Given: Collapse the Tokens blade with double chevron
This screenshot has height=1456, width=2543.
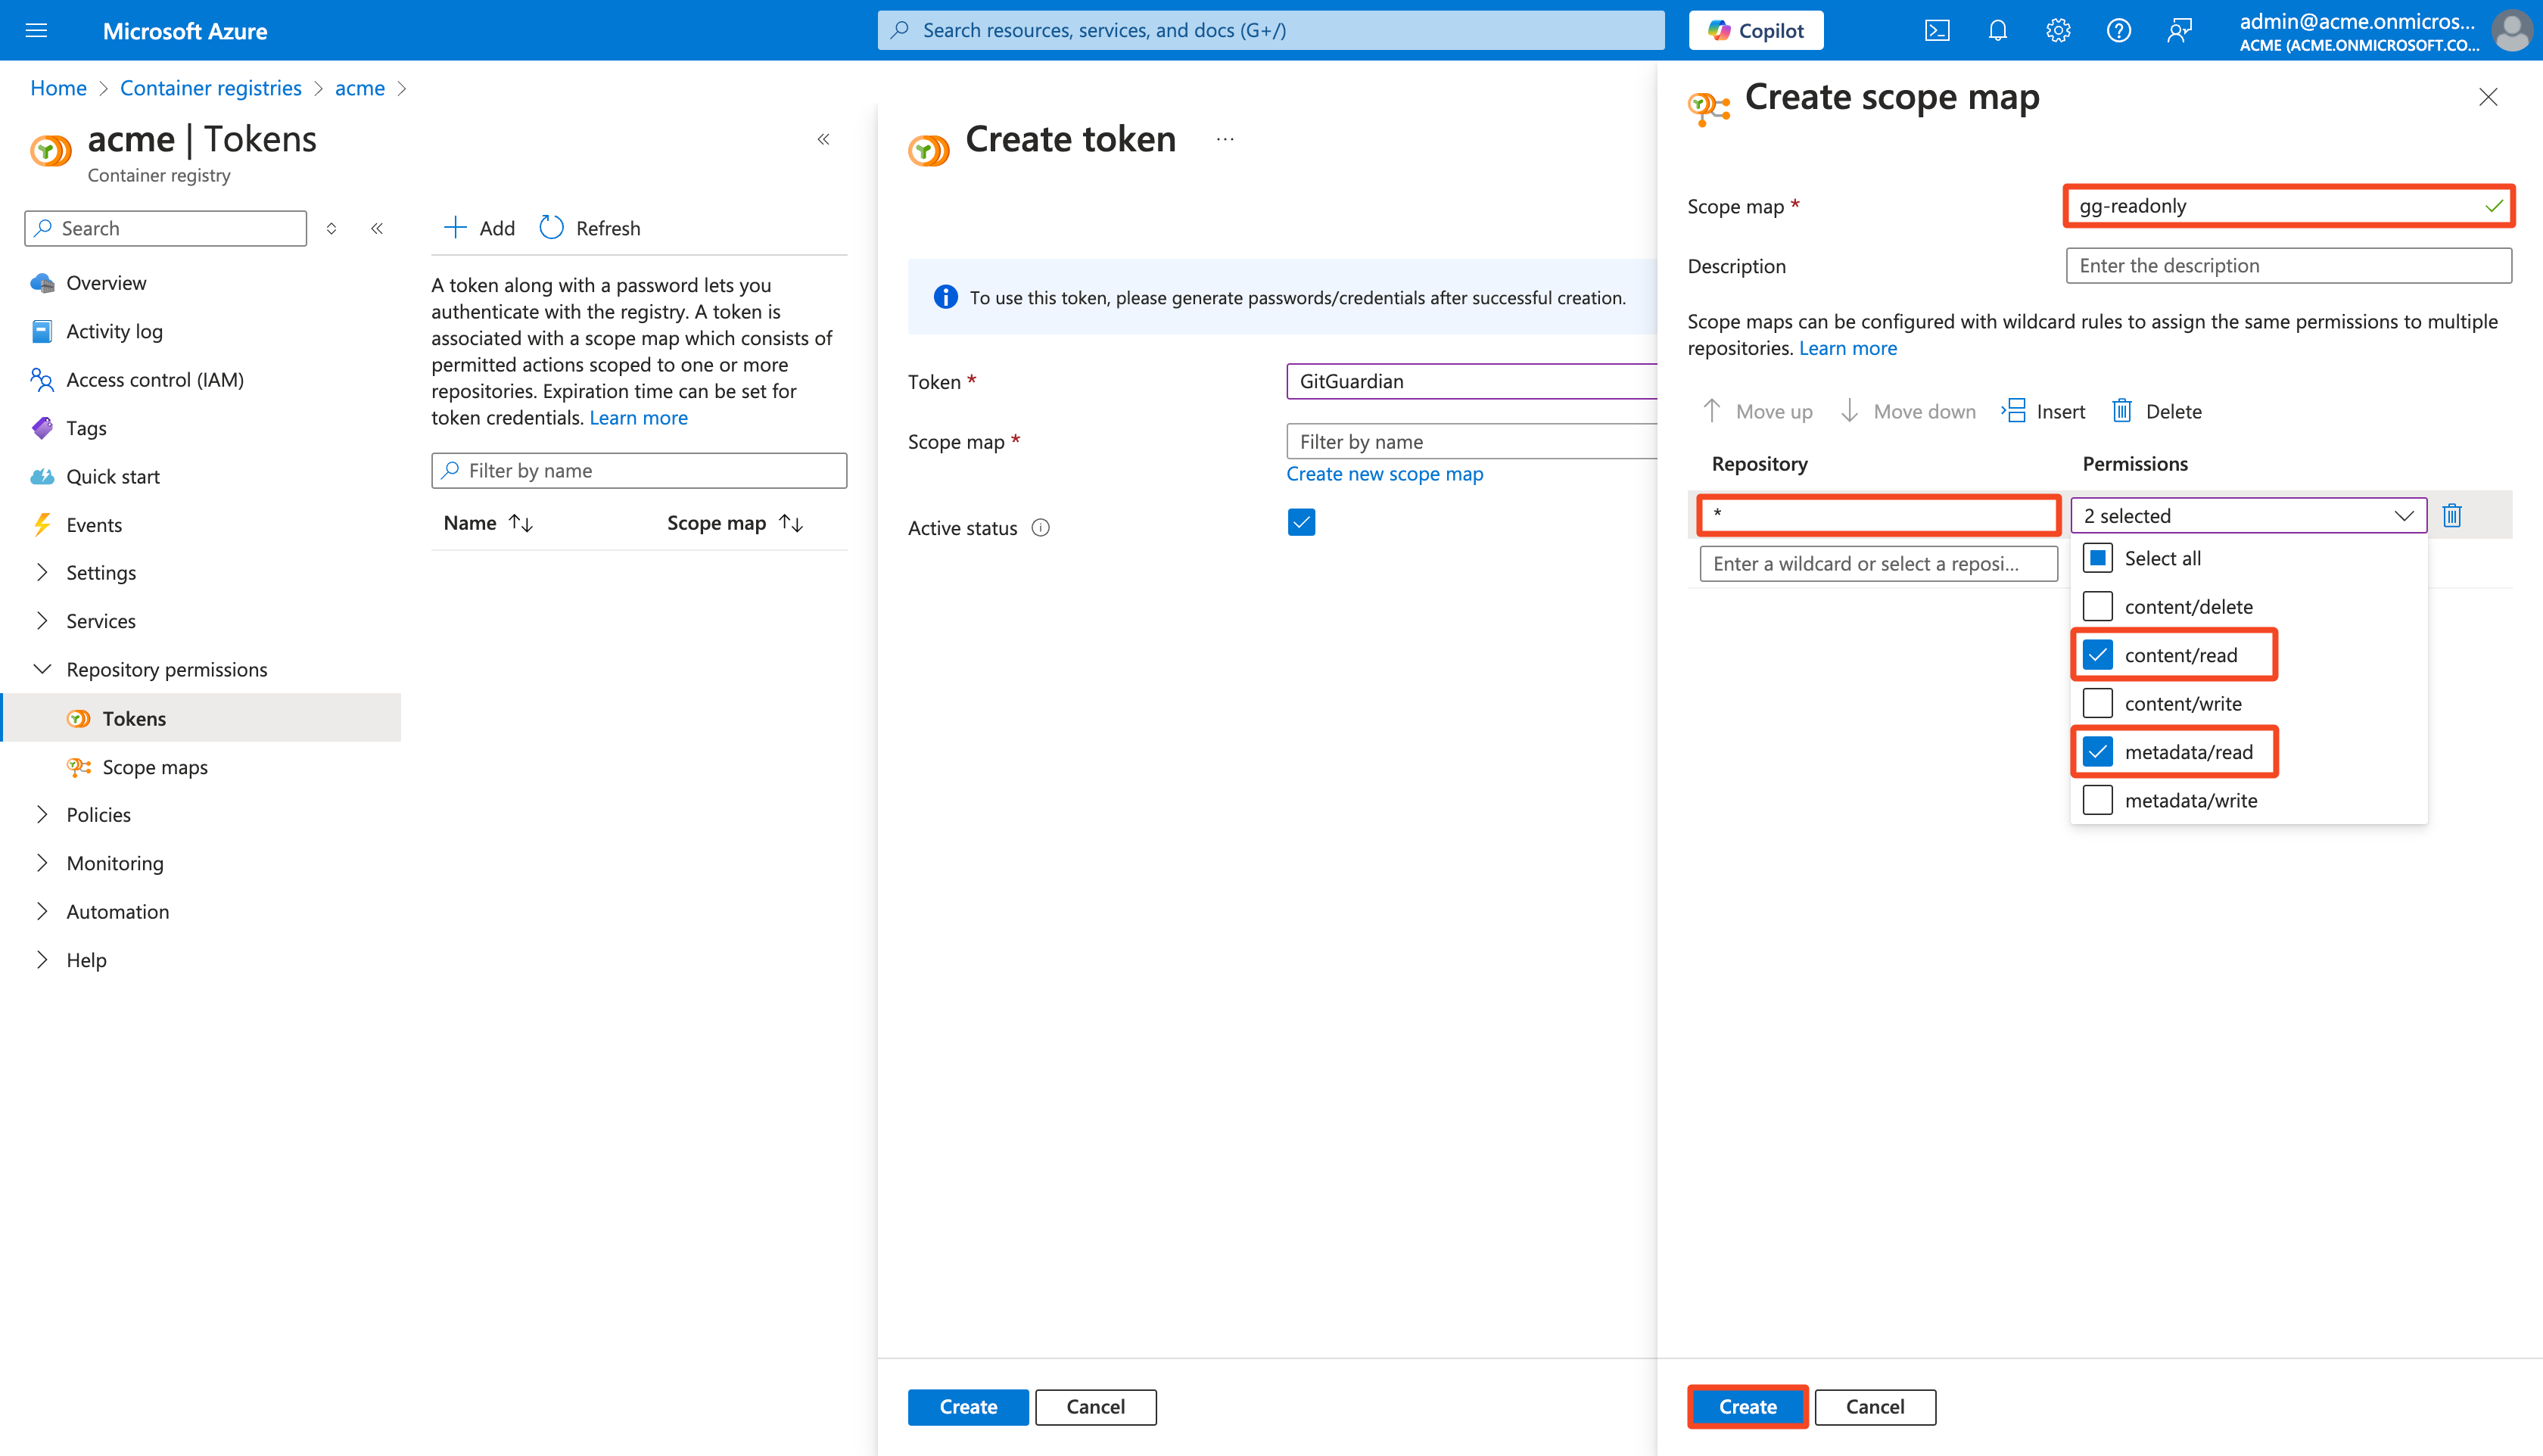Looking at the screenshot, I should point(823,139).
